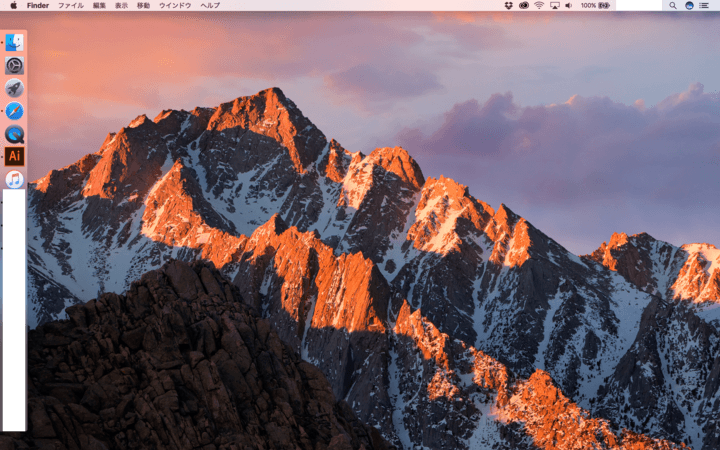
Task: Launch Adobe Illustrator from the dock
Action: point(14,157)
